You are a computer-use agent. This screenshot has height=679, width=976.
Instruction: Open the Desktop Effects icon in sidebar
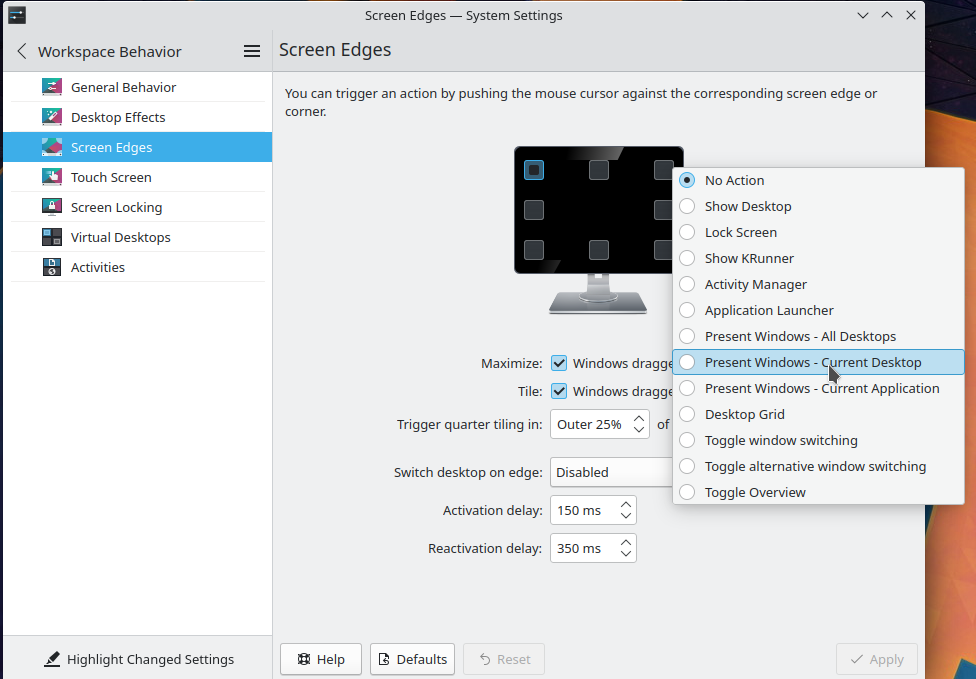click(x=52, y=117)
